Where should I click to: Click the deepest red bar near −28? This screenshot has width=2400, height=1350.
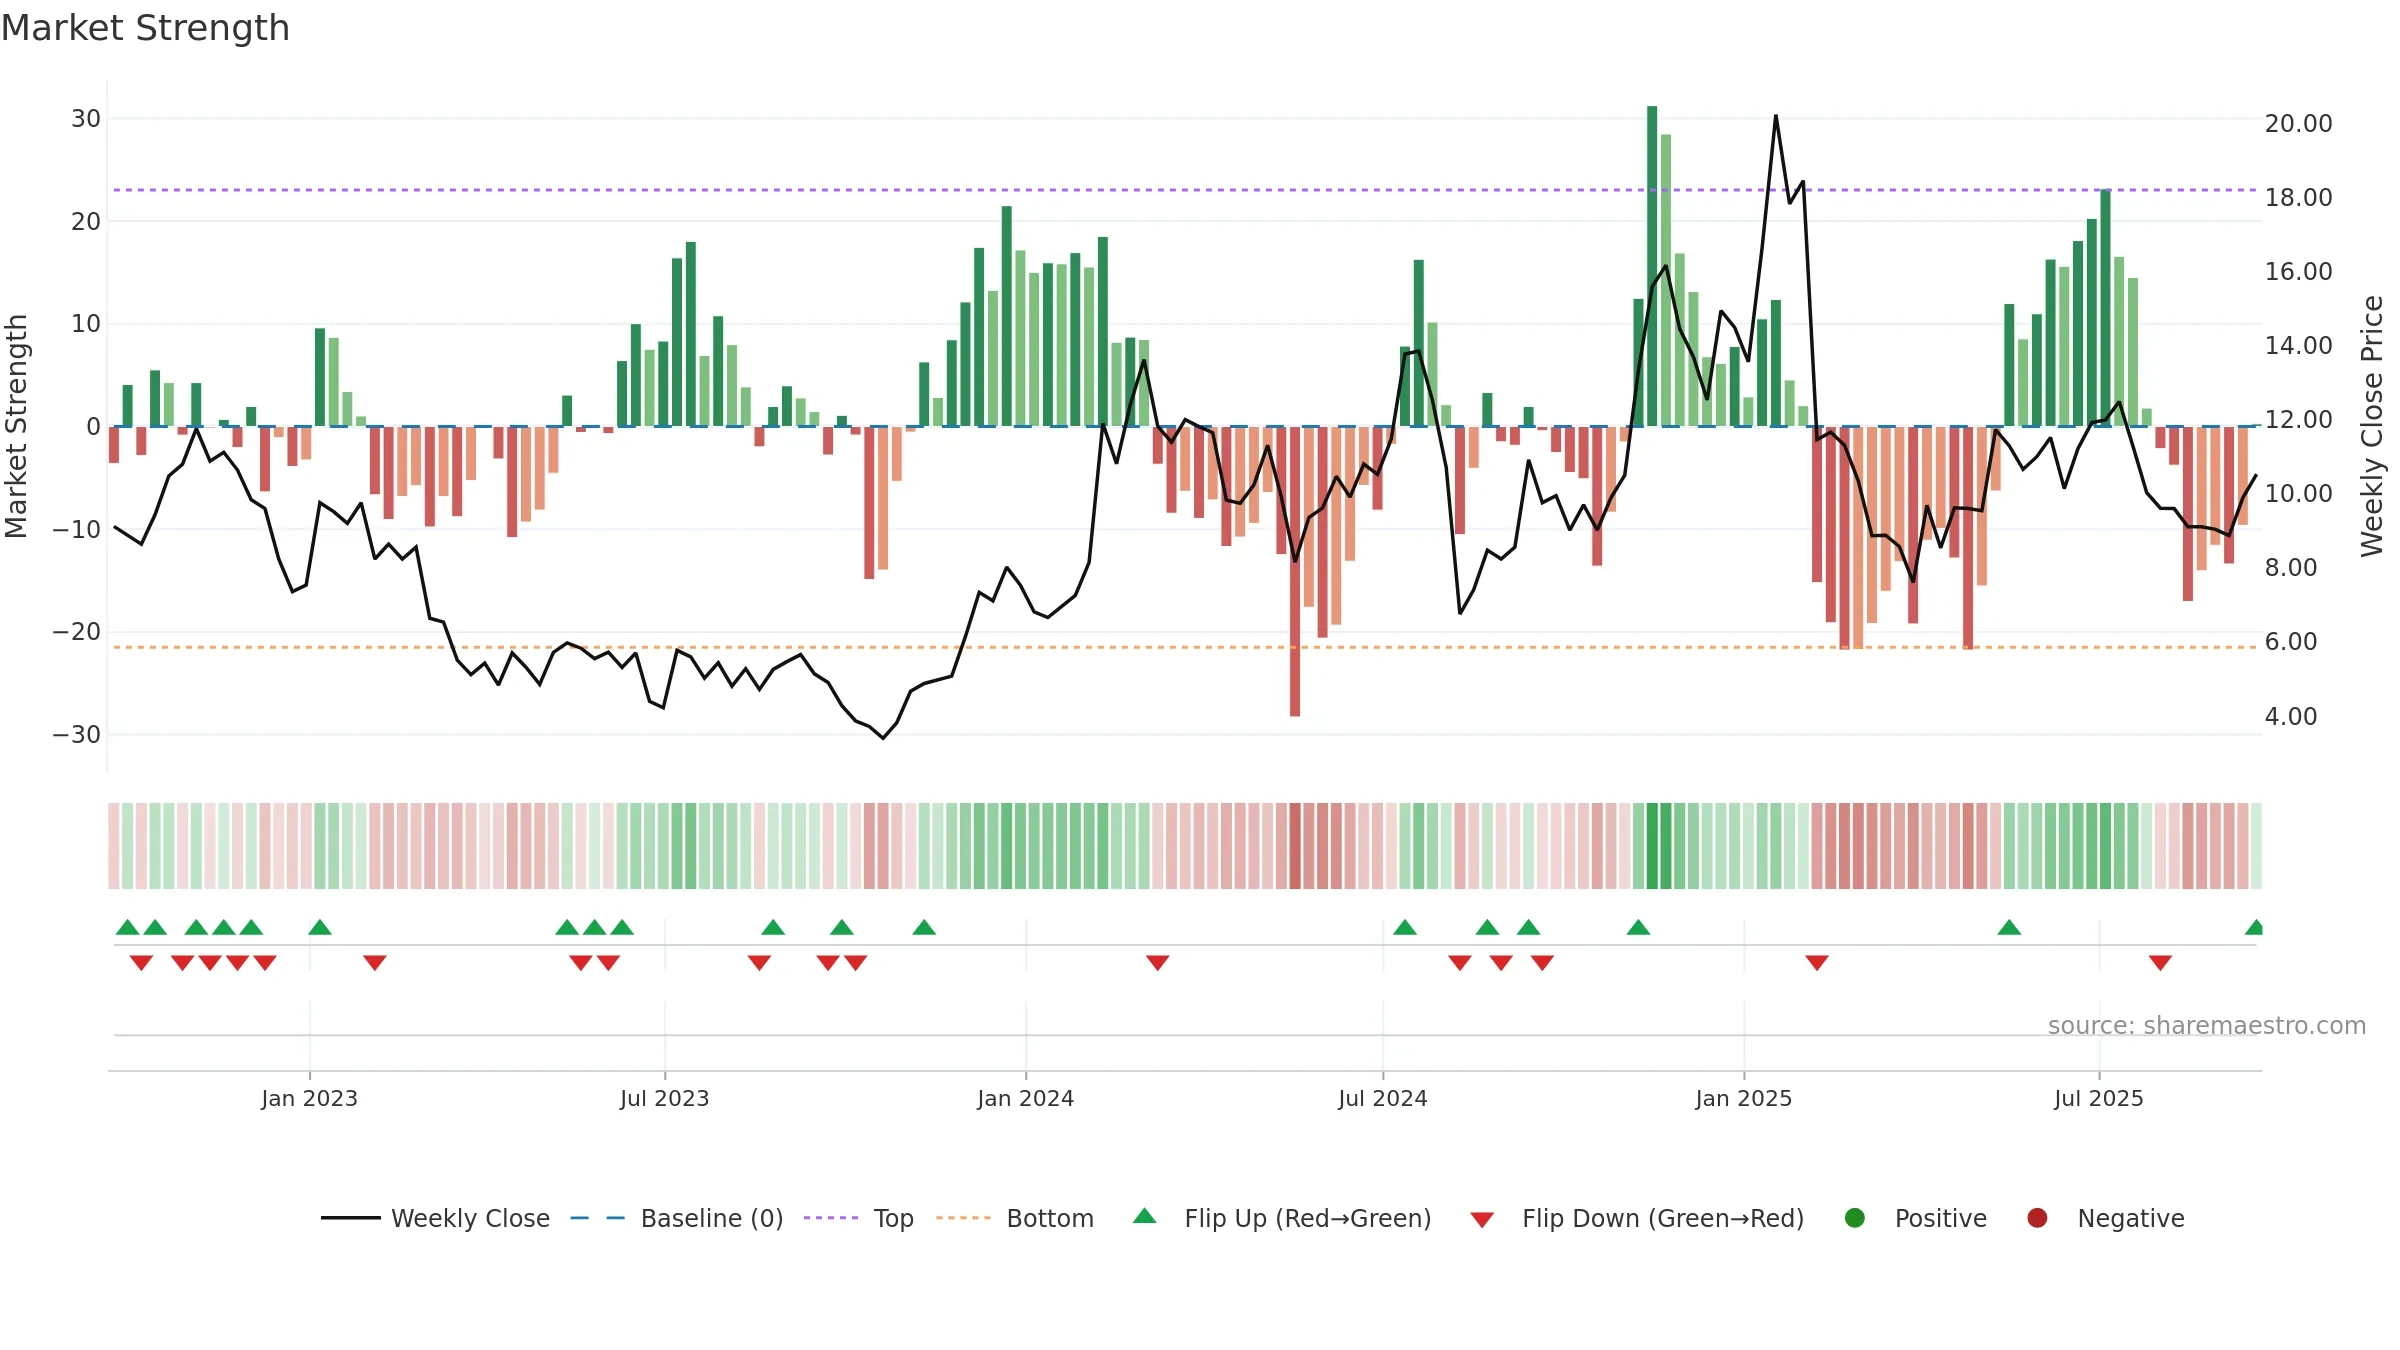(1295, 571)
